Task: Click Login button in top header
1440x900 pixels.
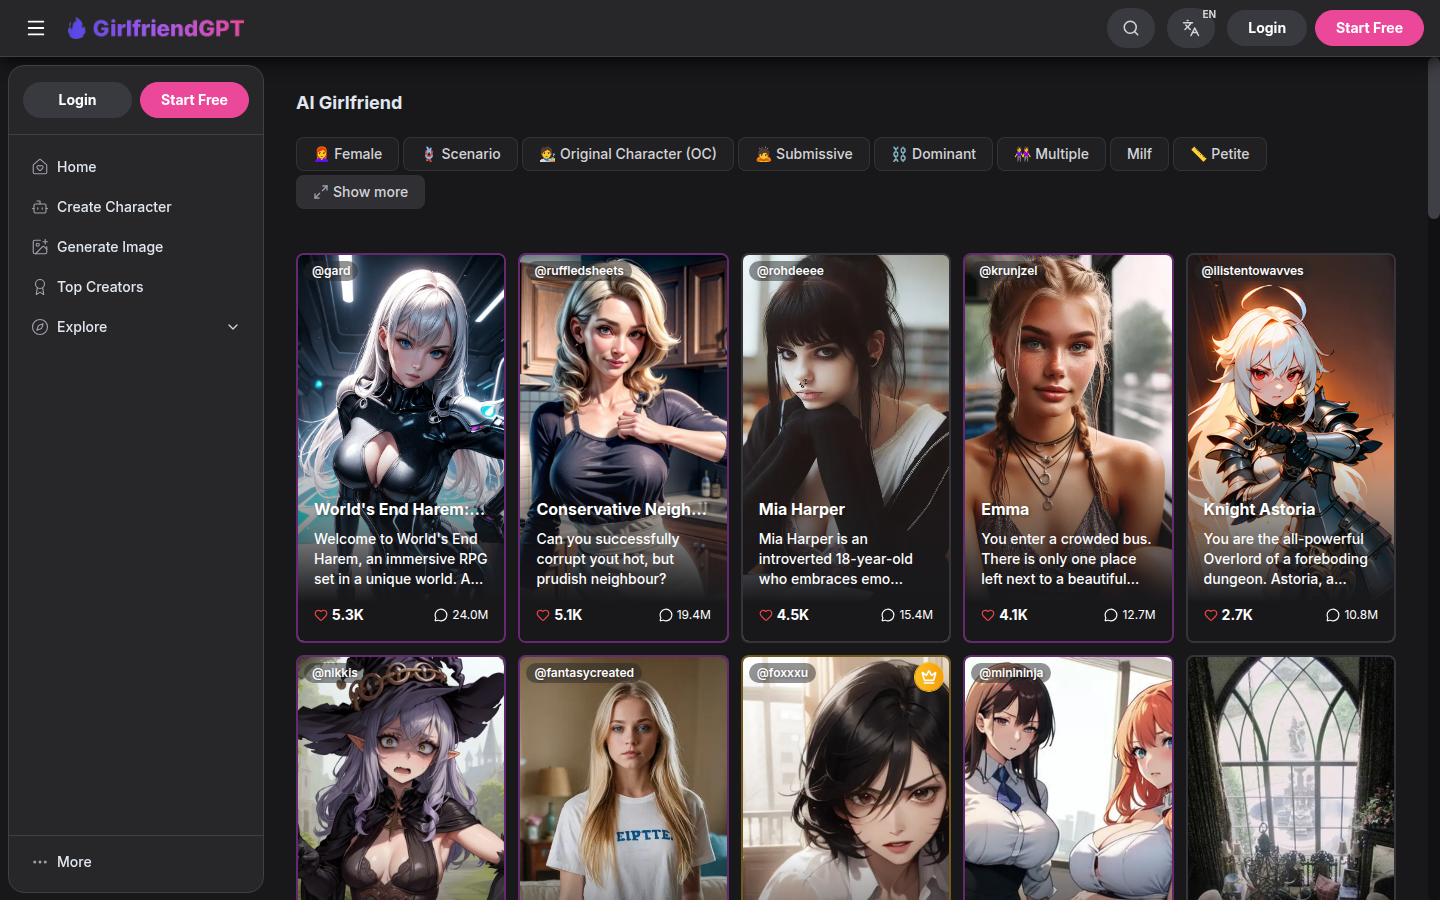Action: tap(1267, 28)
